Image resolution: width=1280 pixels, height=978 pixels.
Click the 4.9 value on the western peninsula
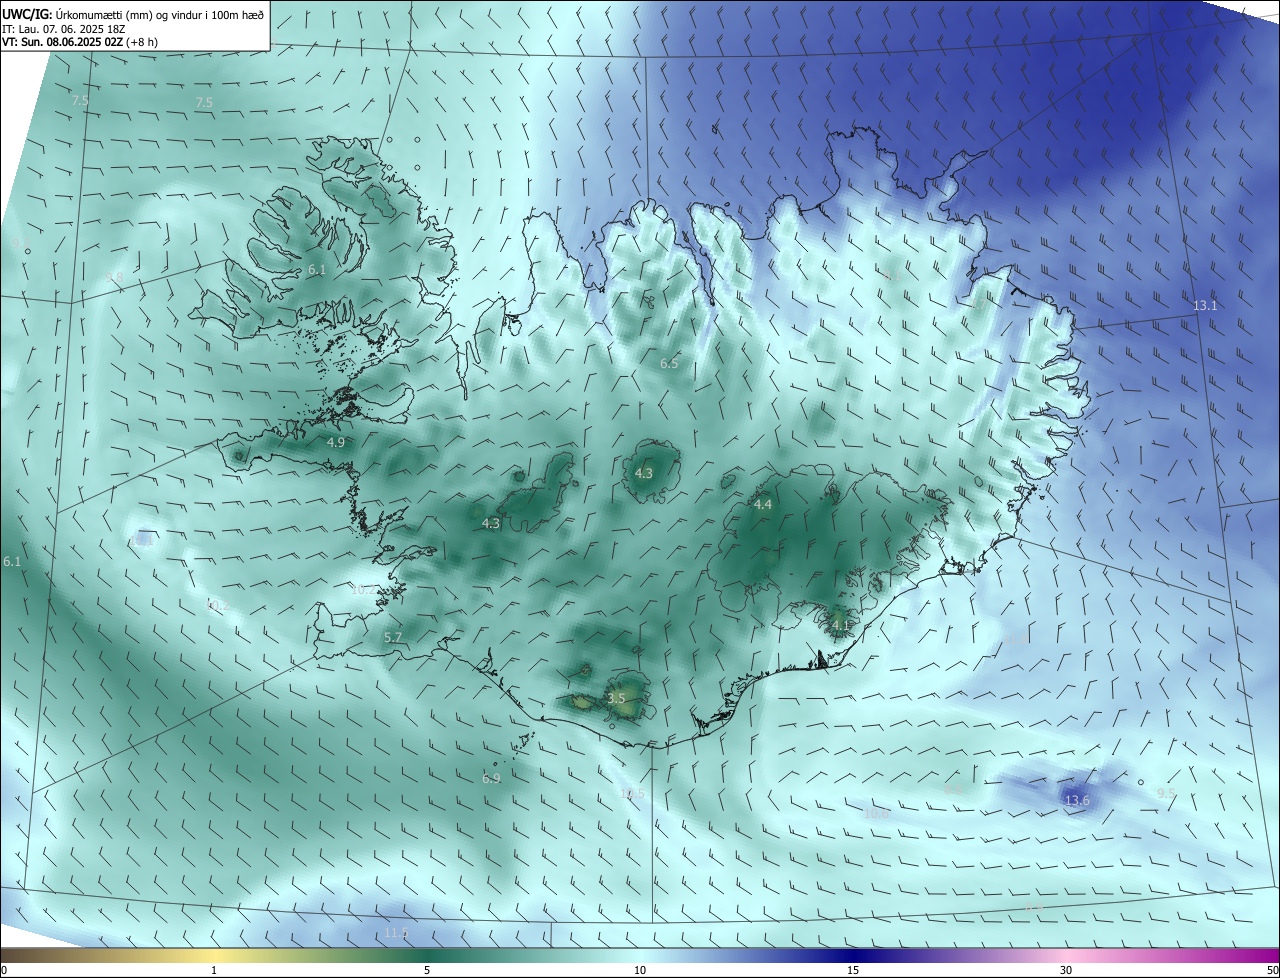tap(336, 442)
